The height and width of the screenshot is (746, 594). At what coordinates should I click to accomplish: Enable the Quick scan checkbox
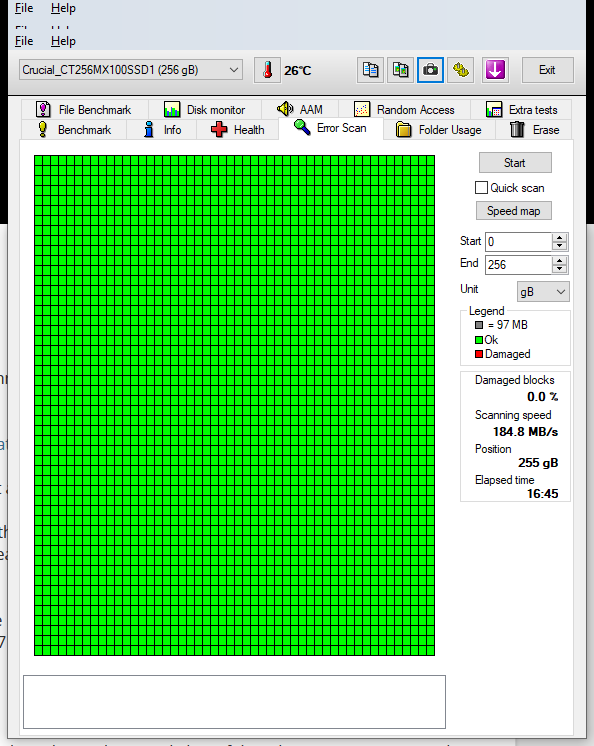click(481, 188)
